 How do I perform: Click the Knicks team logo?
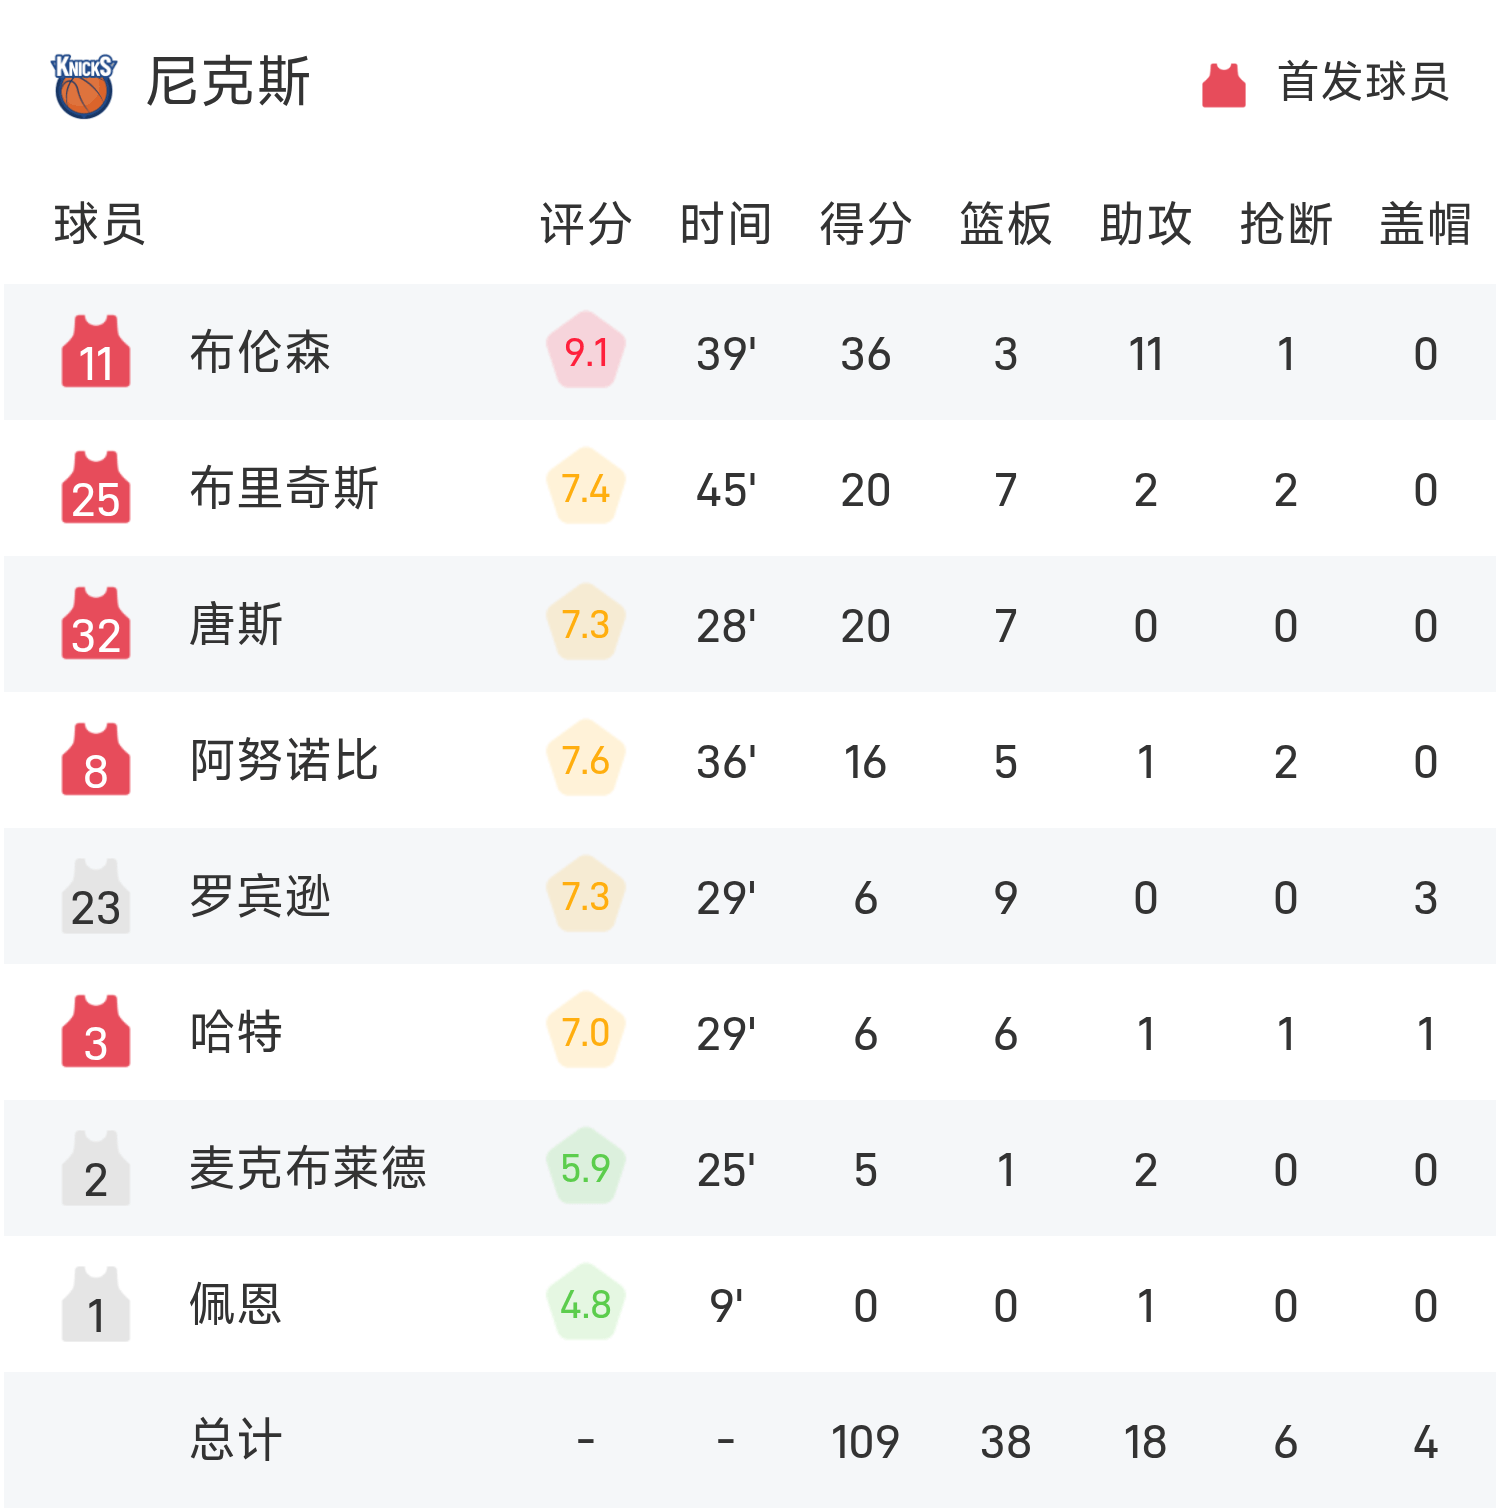click(84, 85)
